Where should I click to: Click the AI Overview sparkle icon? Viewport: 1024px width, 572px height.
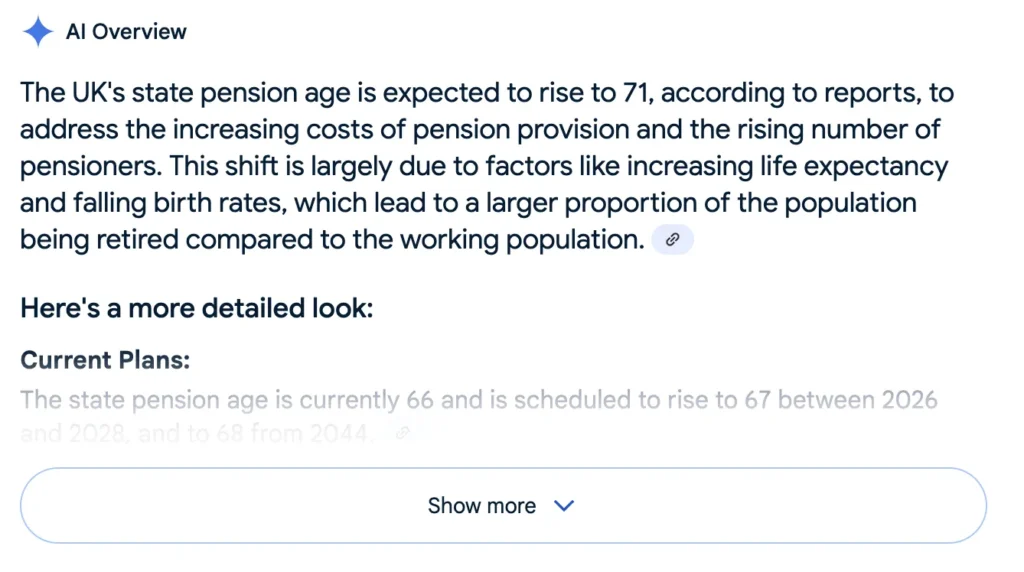point(38,32)
